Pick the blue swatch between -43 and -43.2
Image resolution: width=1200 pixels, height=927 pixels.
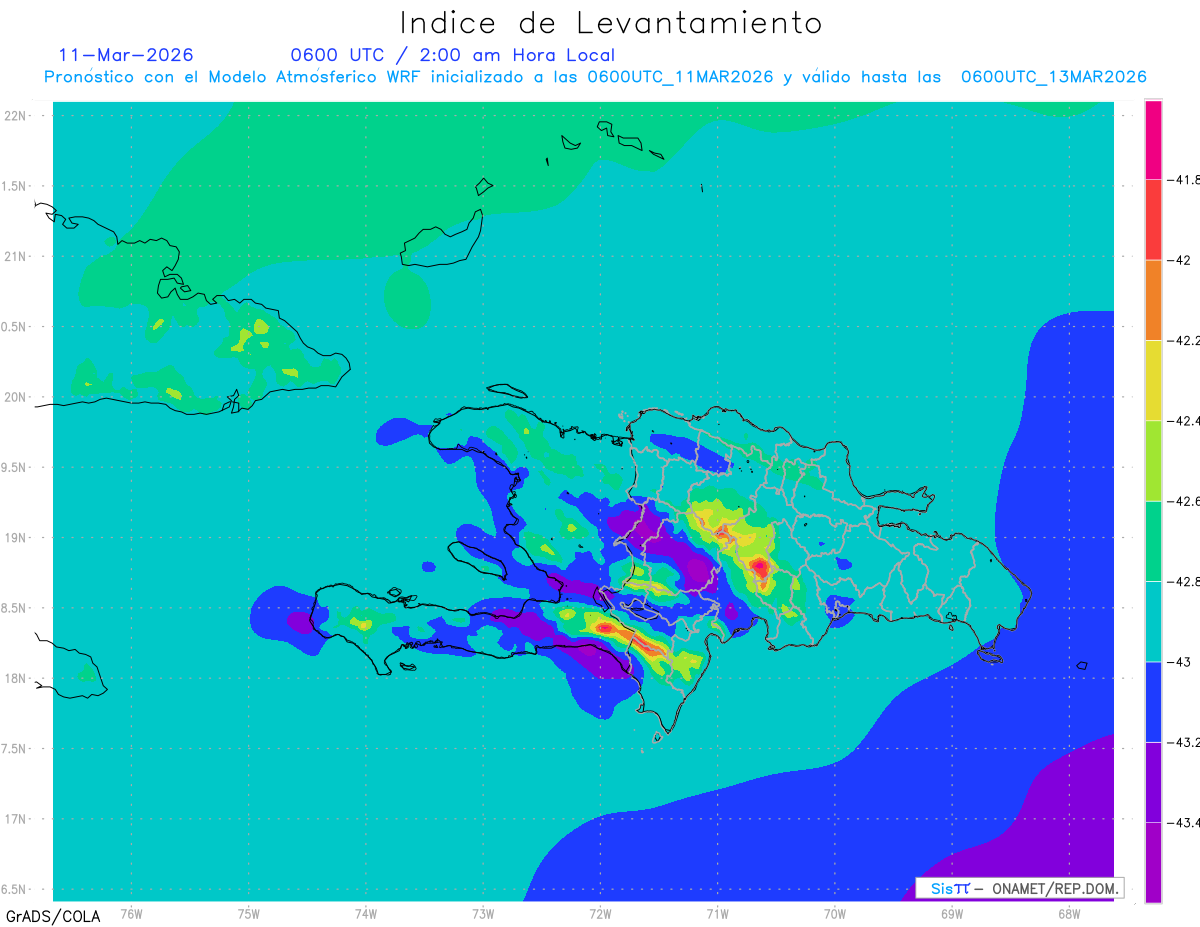click(1153, 701)
